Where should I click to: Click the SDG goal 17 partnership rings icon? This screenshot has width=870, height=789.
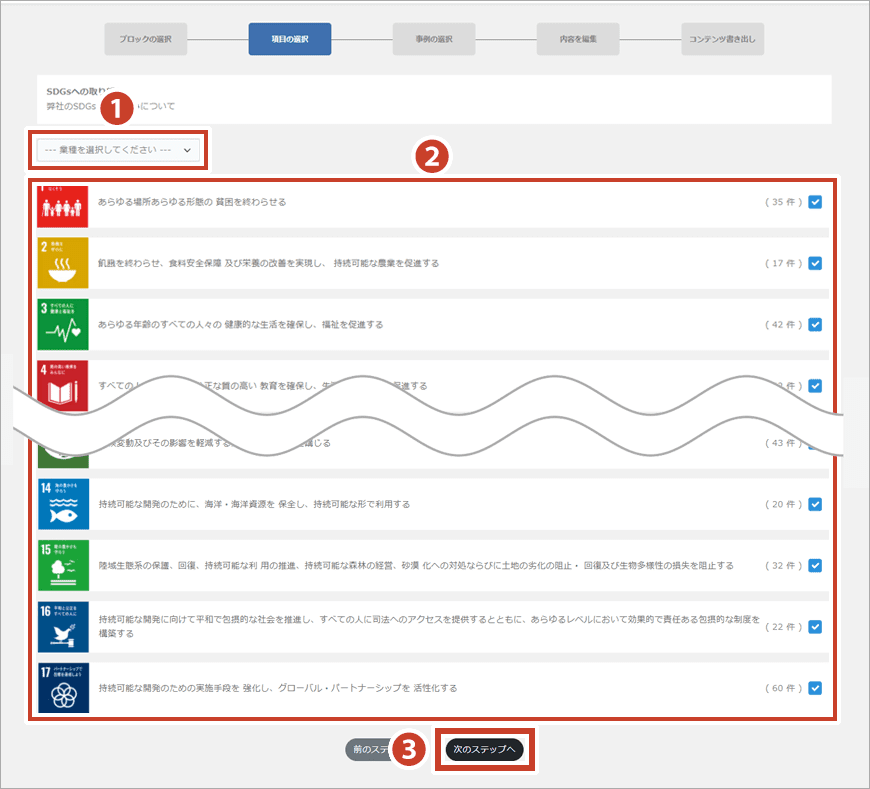[62, 688]
